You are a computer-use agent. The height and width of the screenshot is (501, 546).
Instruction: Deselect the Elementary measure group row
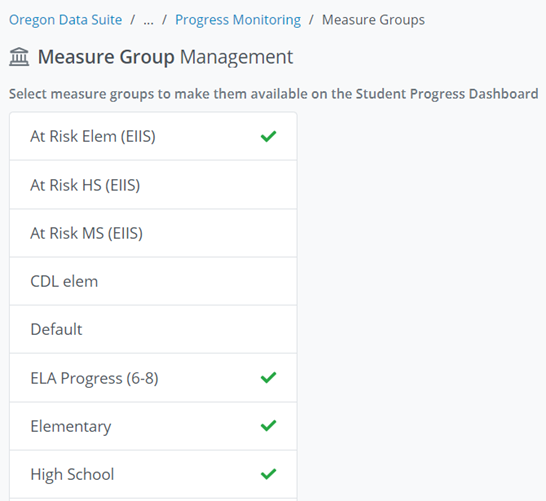pos(153,426)
